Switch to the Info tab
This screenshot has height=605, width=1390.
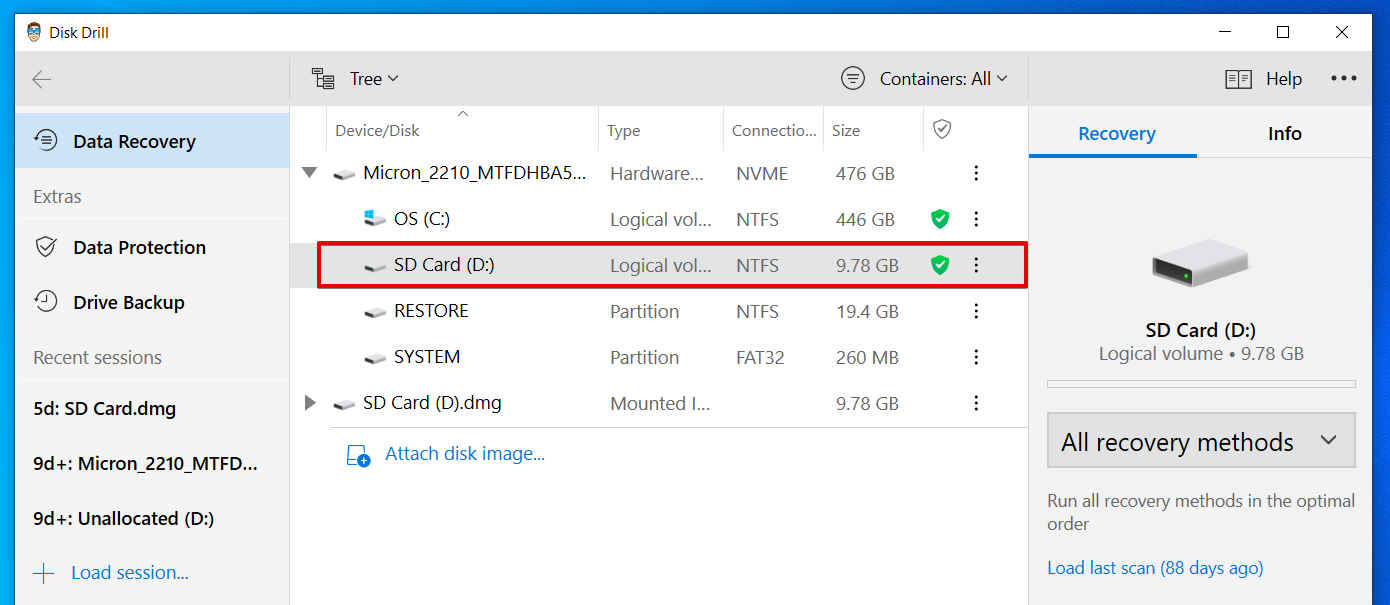[1284, 134]
